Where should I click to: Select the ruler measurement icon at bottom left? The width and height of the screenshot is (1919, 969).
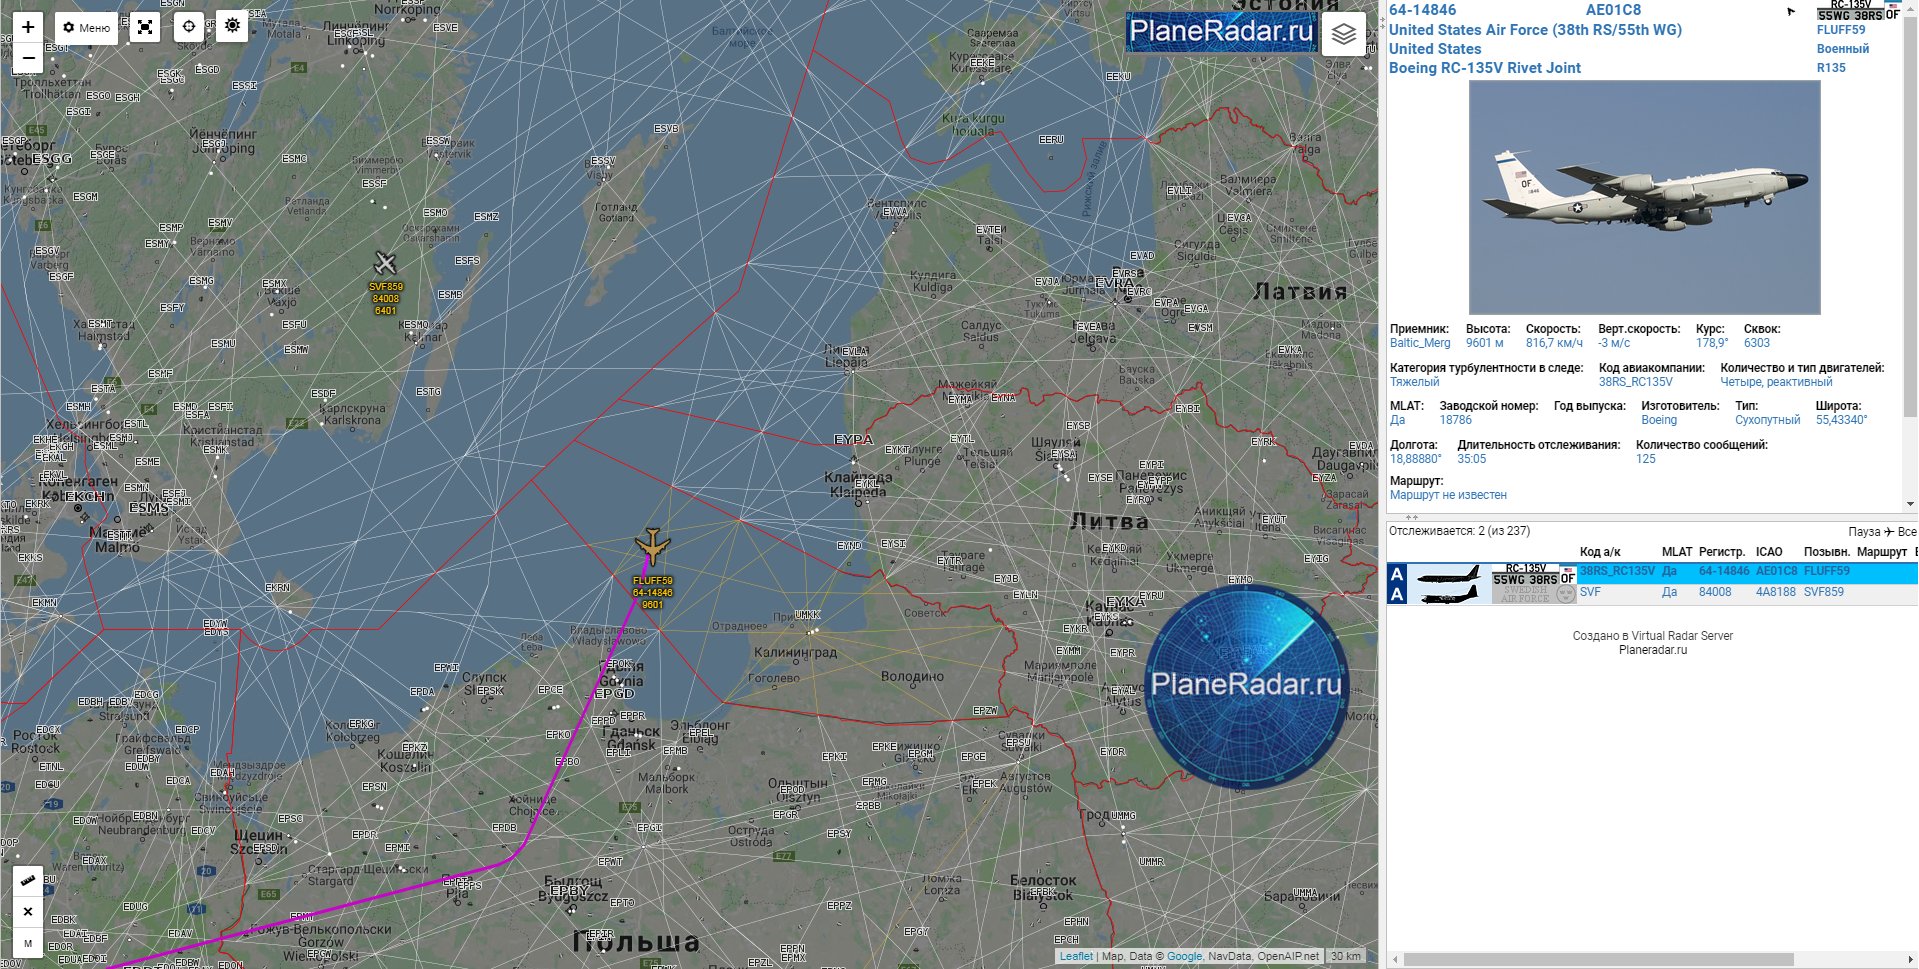pos(27,882)
